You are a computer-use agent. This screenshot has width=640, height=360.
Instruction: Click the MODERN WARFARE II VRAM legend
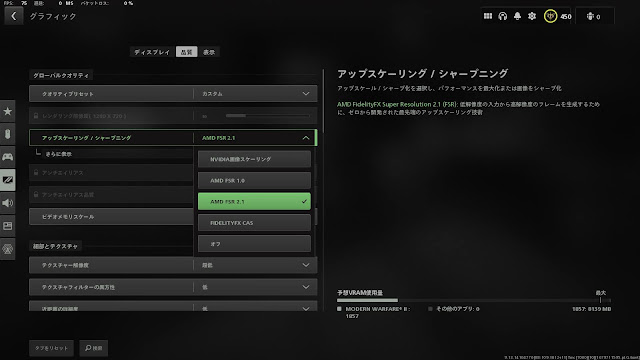click(x=374, y=312)
